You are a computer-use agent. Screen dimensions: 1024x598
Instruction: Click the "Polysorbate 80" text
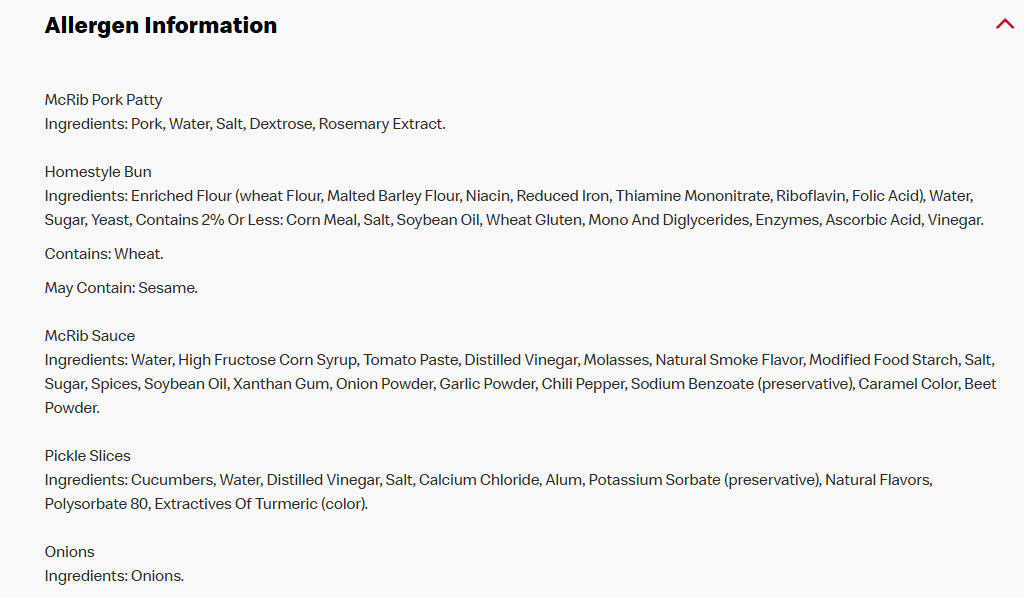(95, 504)
